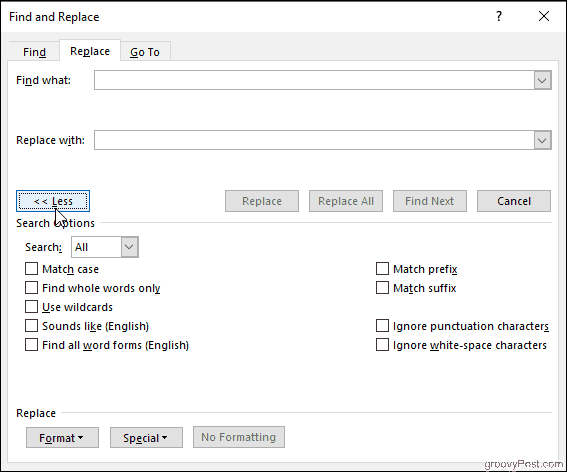
Task: Toggle Find all word forms (English)
Action: click(32, 345)
